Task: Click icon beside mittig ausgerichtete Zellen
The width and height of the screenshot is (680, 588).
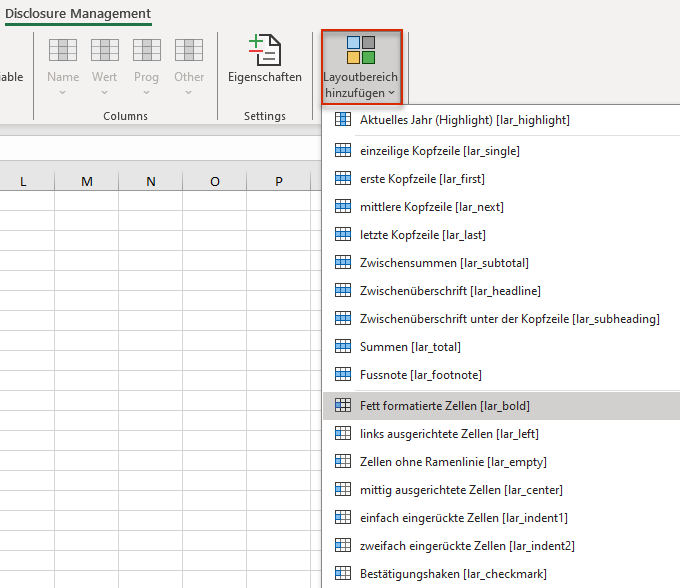Action: [x=343, y=489]
